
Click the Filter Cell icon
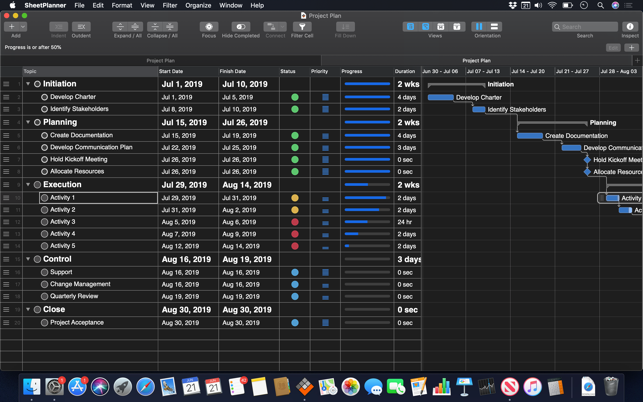click(x=302, y=27)
